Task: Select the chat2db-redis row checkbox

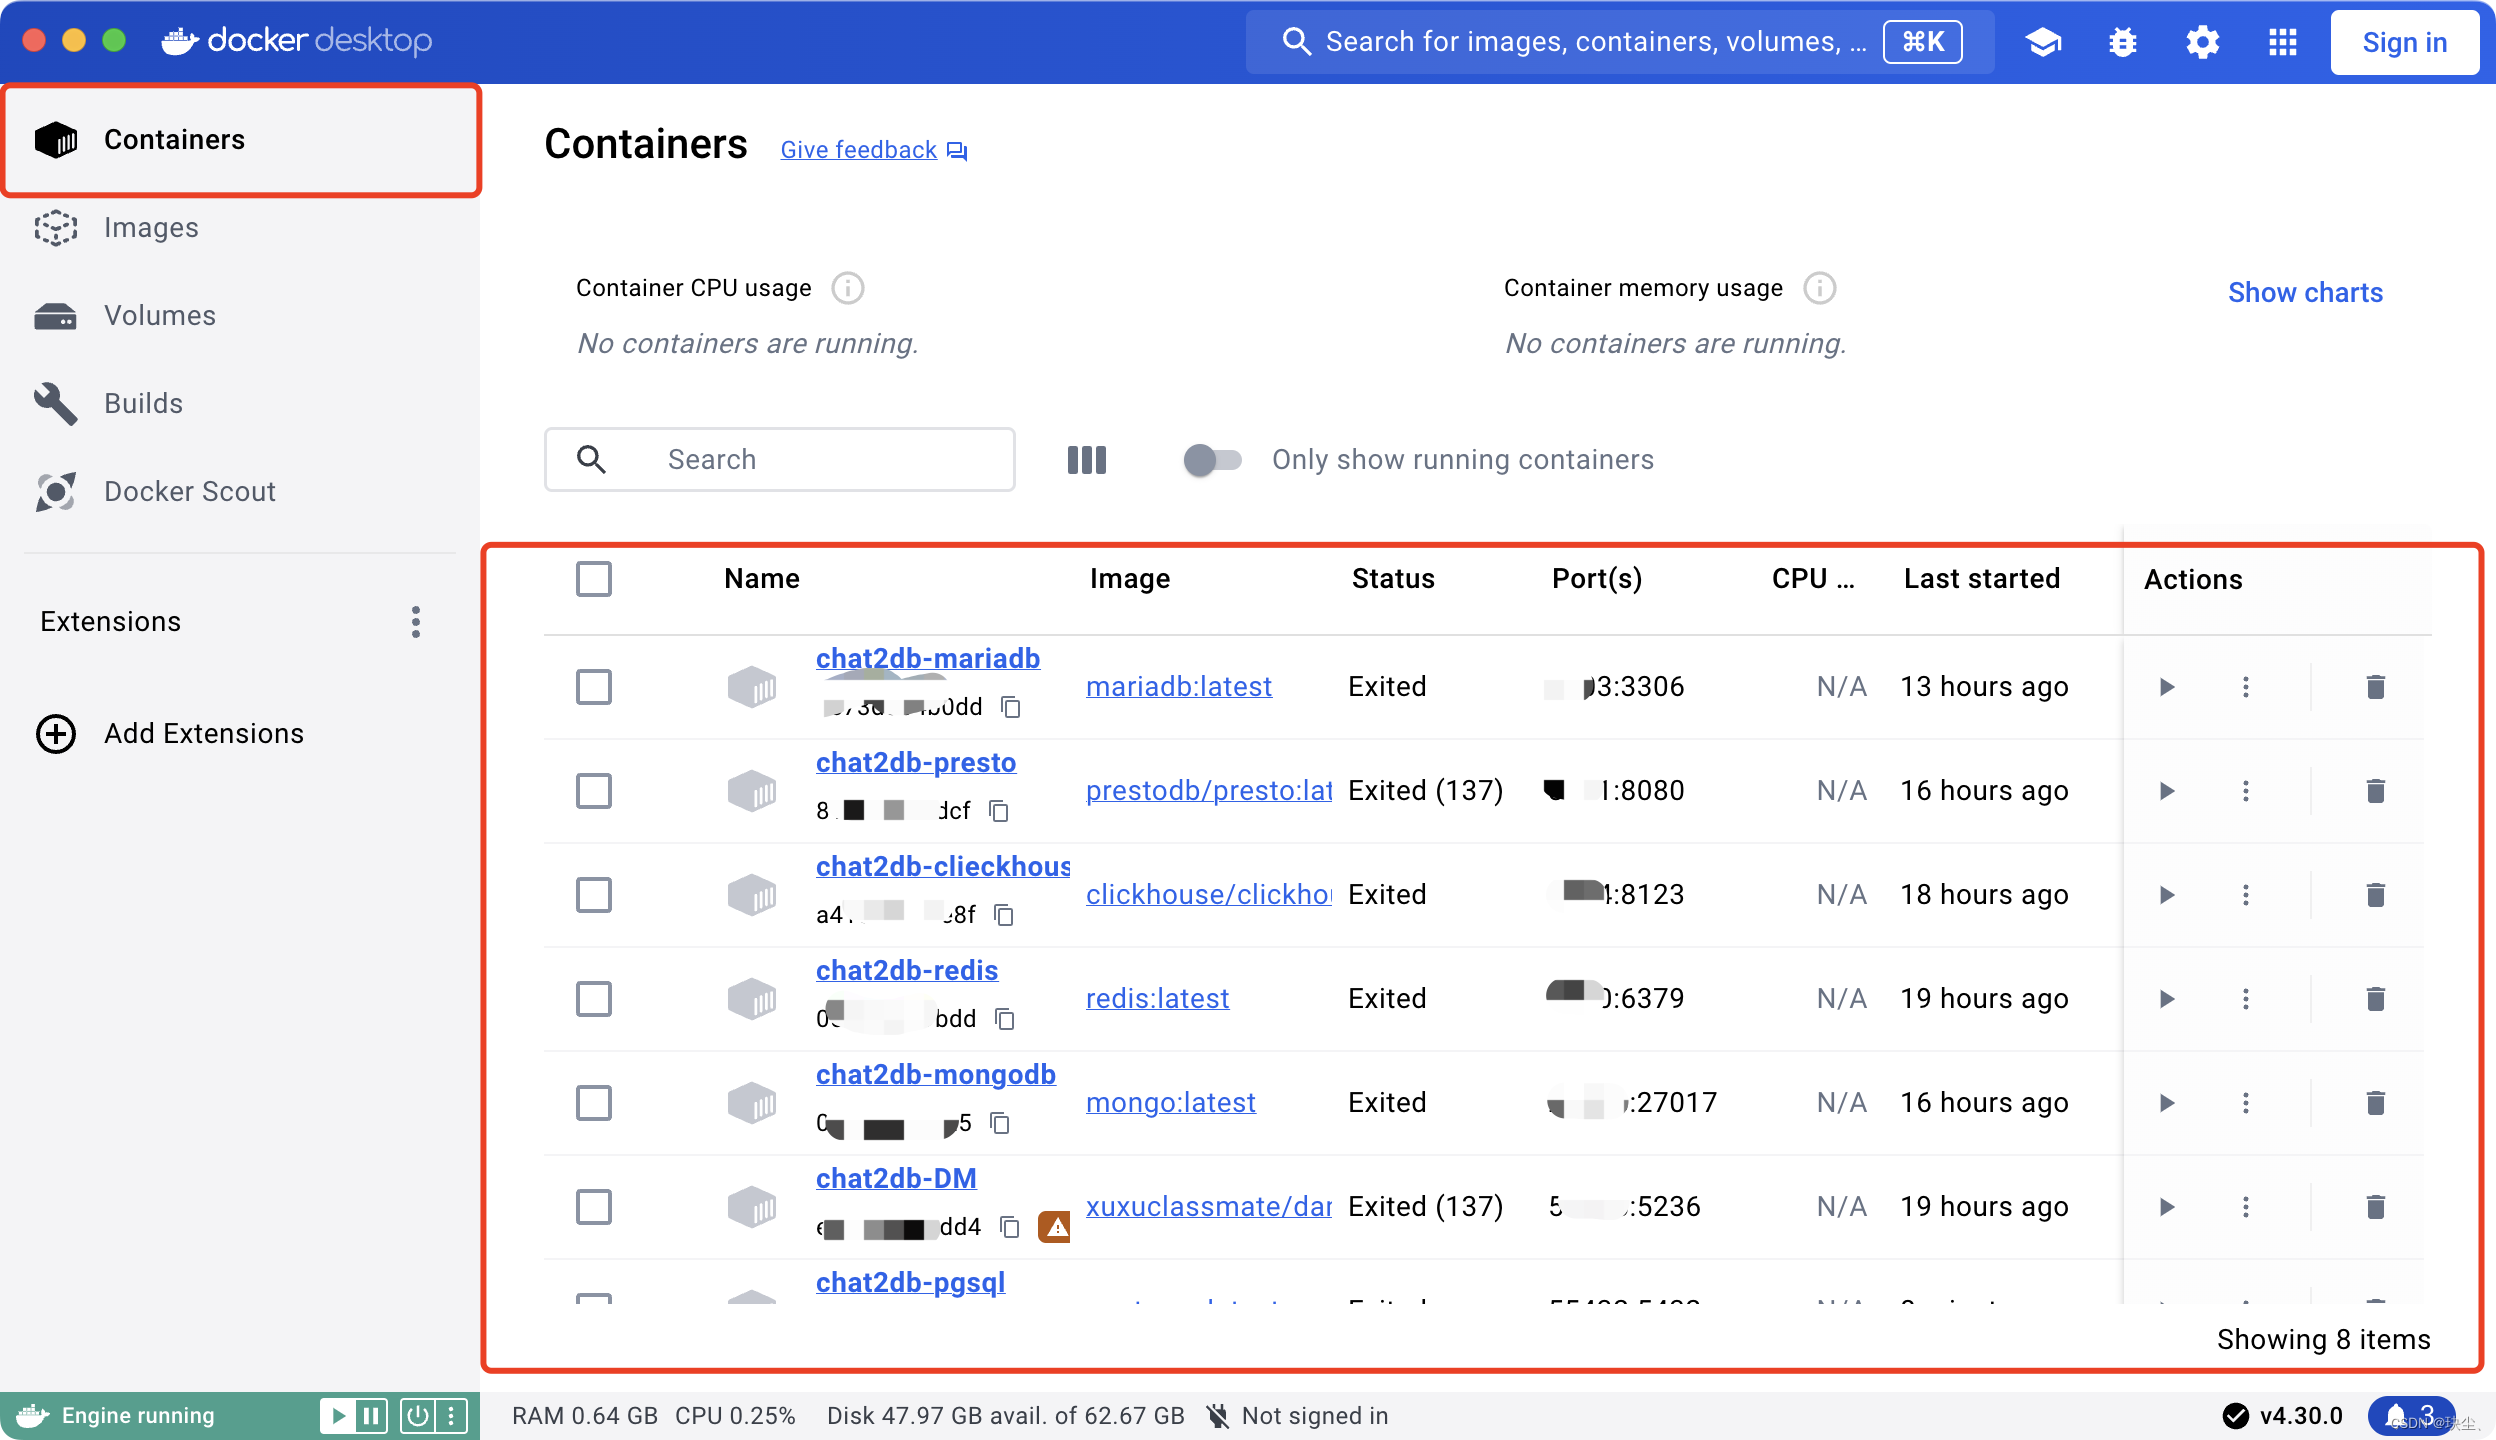Action: pyautogui.click(x=594, y=999)
